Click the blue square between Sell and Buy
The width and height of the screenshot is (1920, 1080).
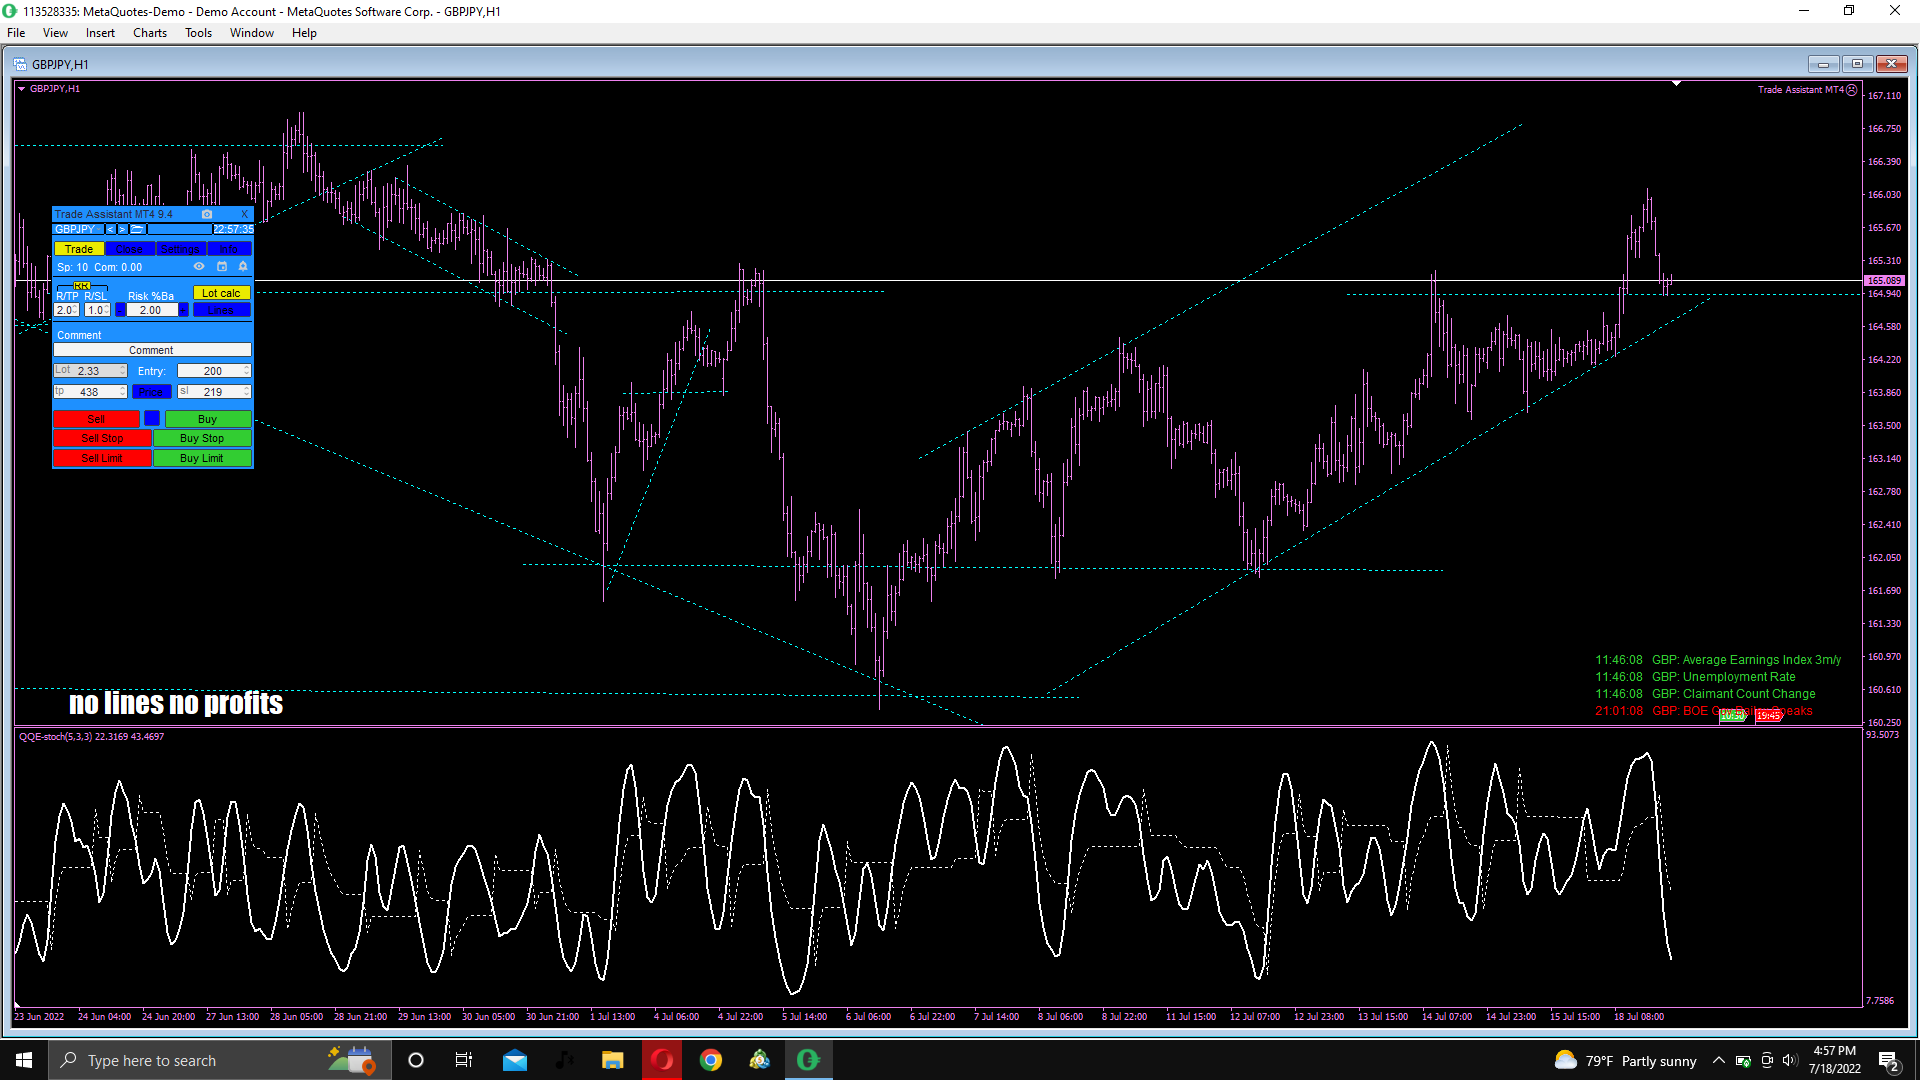(151, 418)
